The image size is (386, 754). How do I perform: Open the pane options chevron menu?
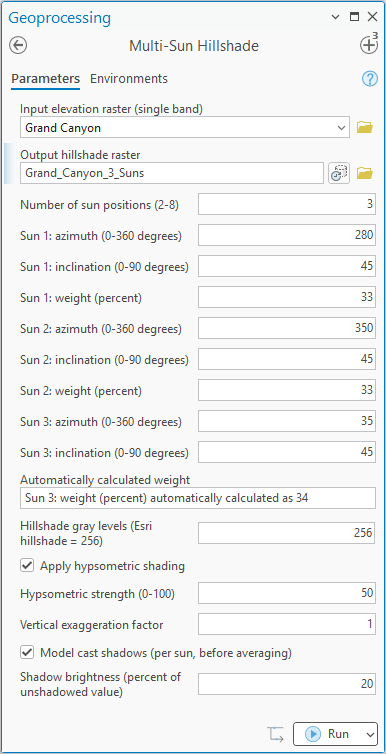pyautogui.click(x=336, y=17)
